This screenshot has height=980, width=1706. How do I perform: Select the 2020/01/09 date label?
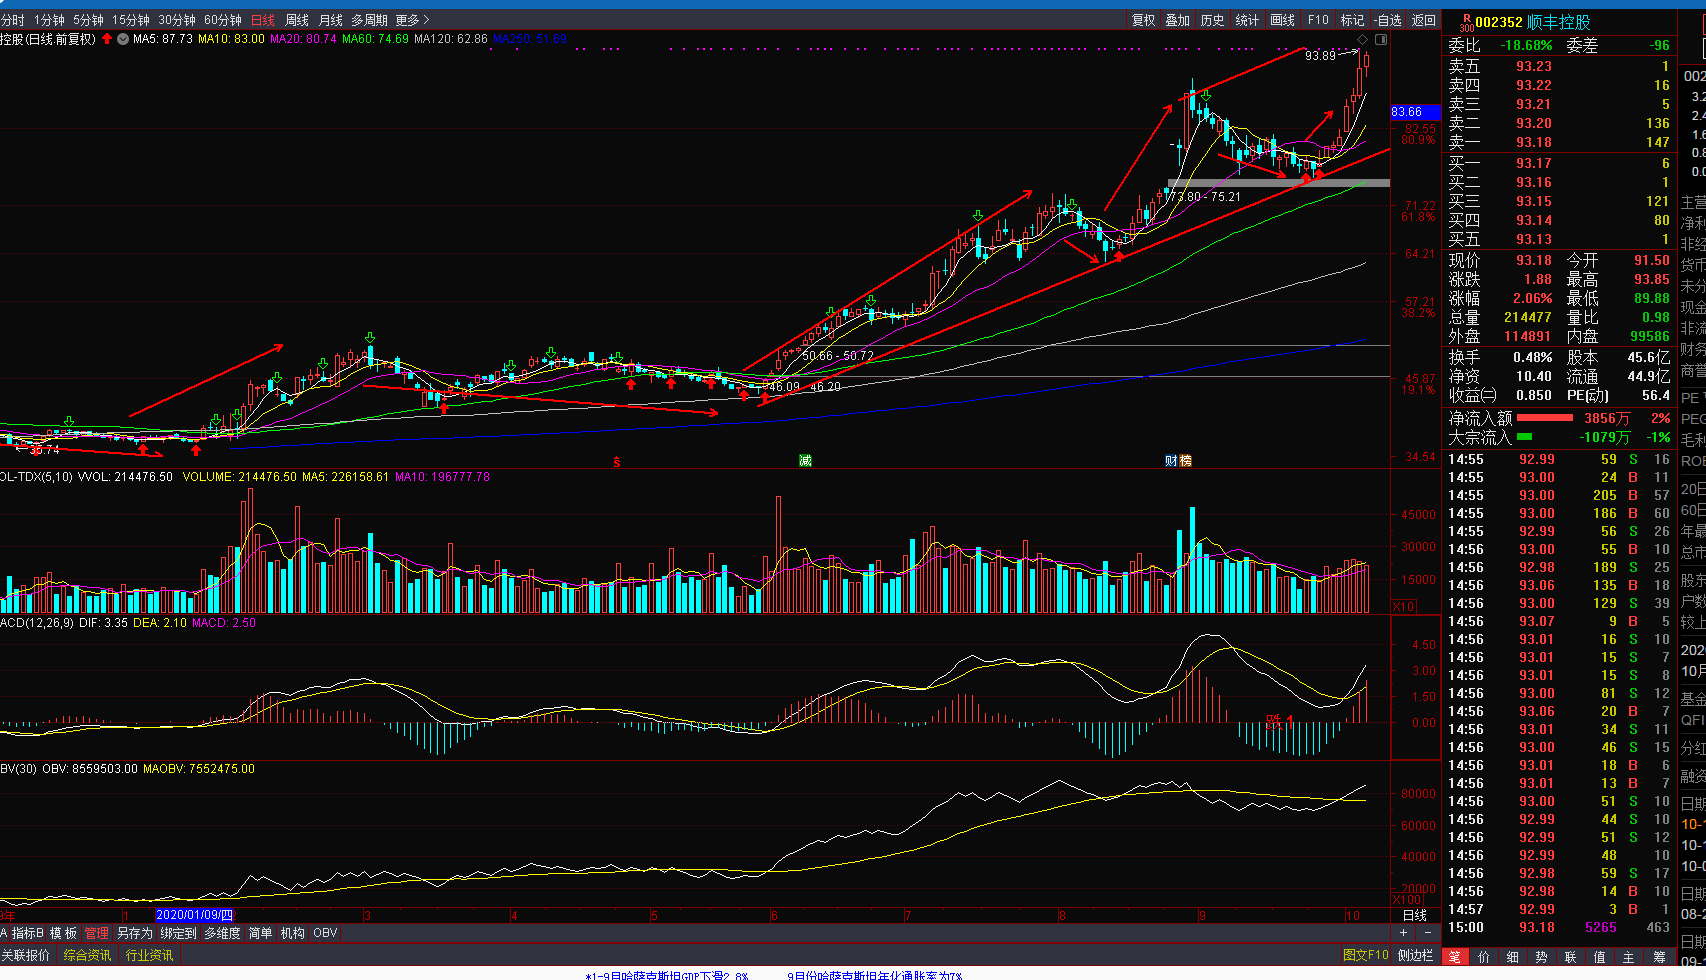[195, 915]
